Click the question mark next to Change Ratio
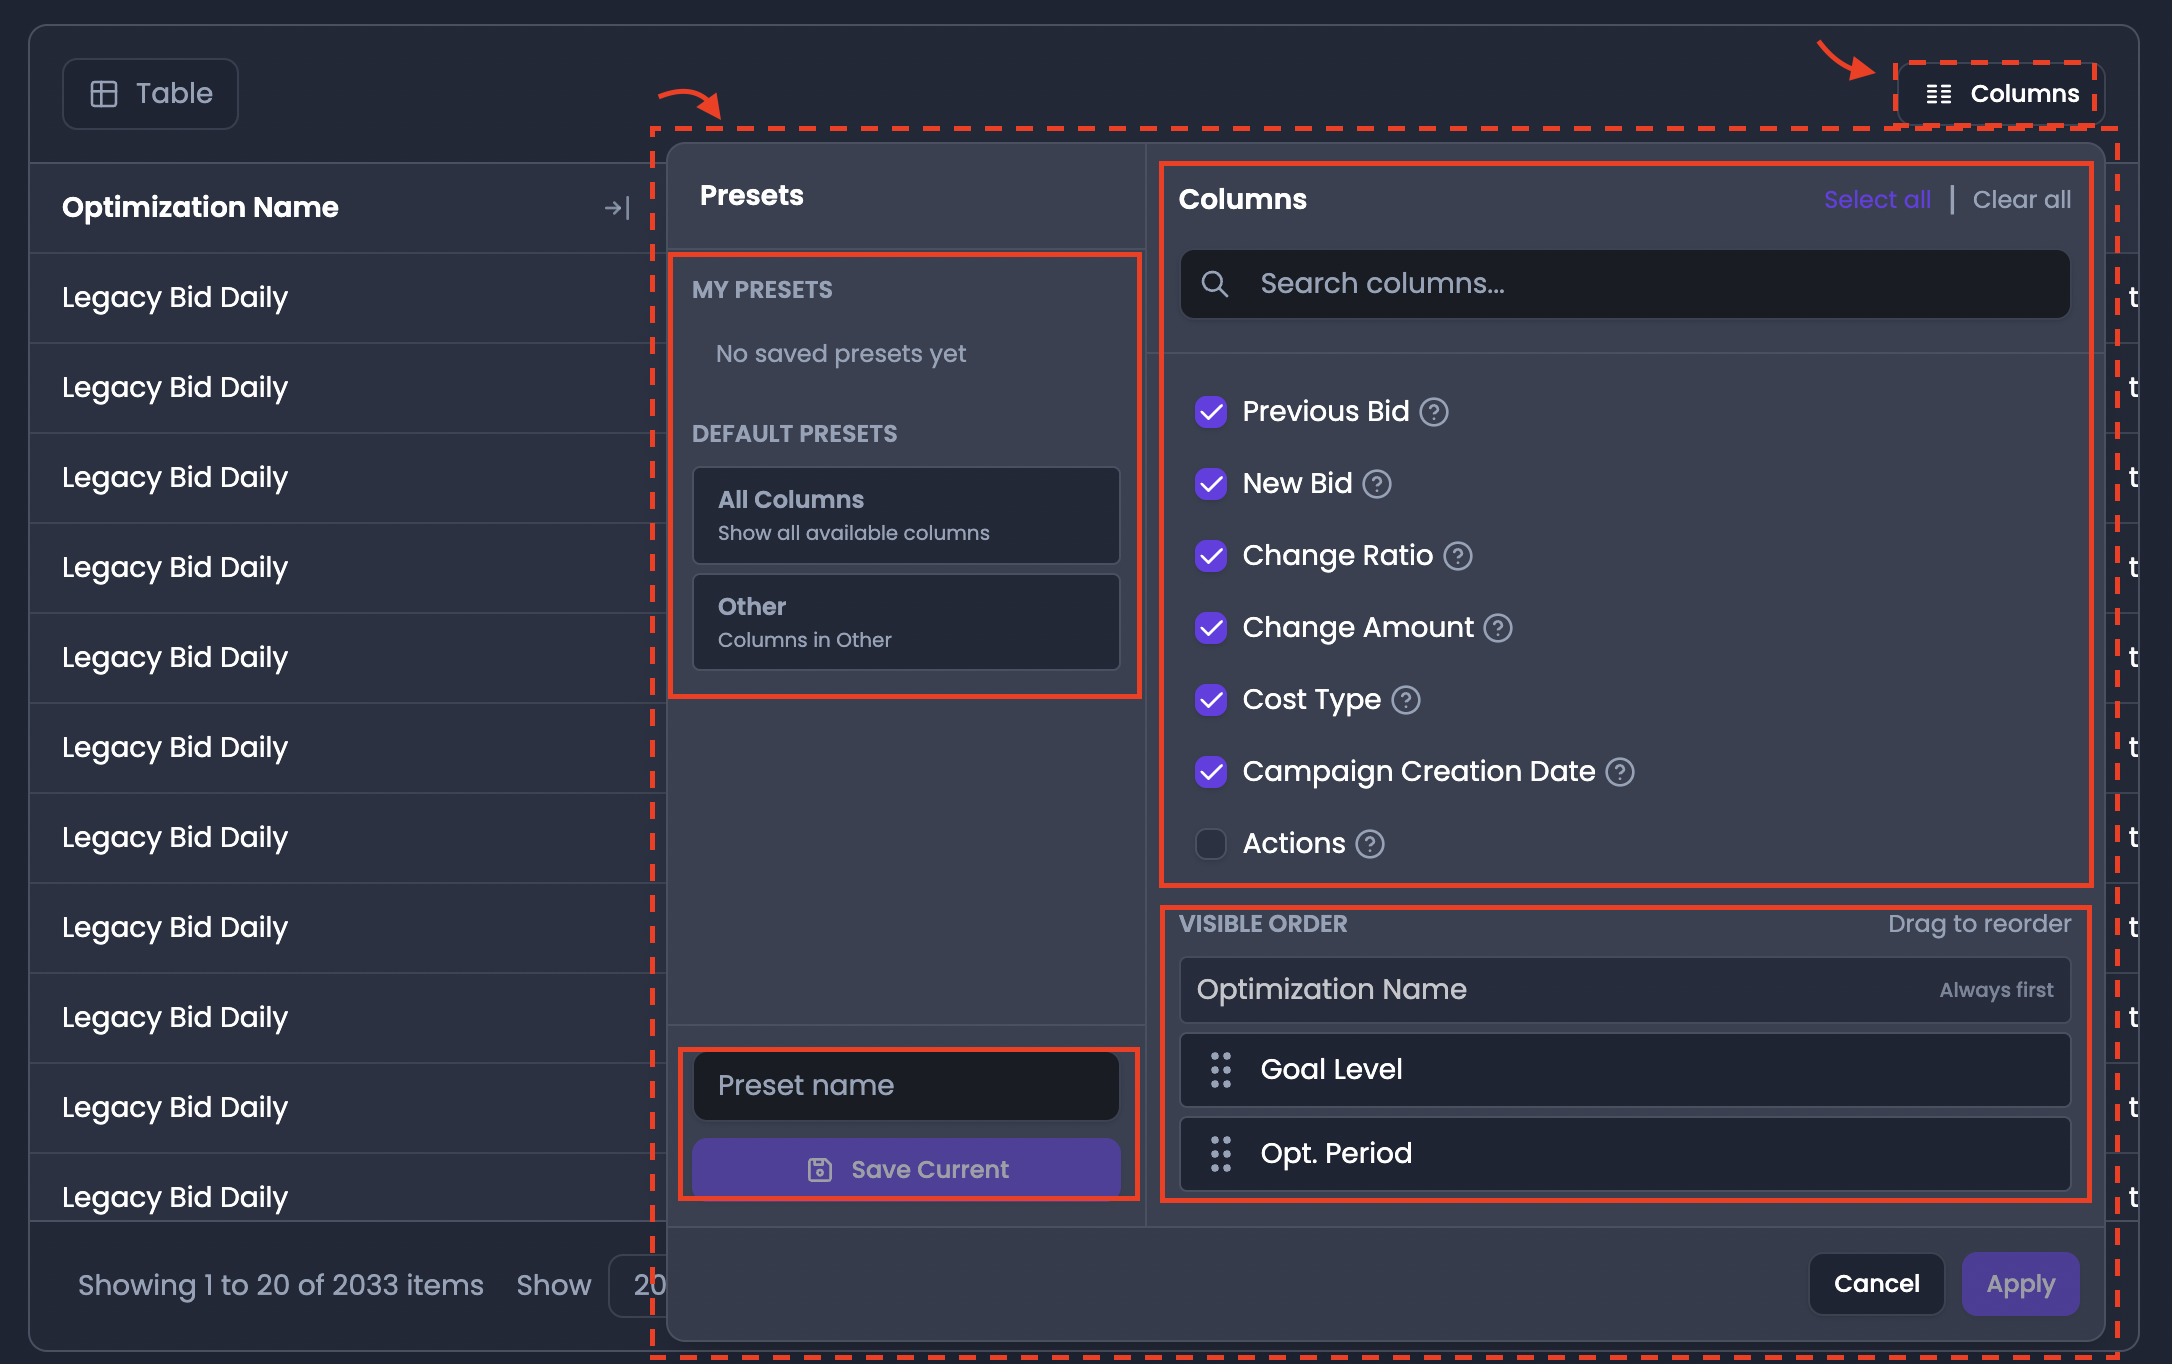The image size is (2172, 1364). coord(1458,556)
